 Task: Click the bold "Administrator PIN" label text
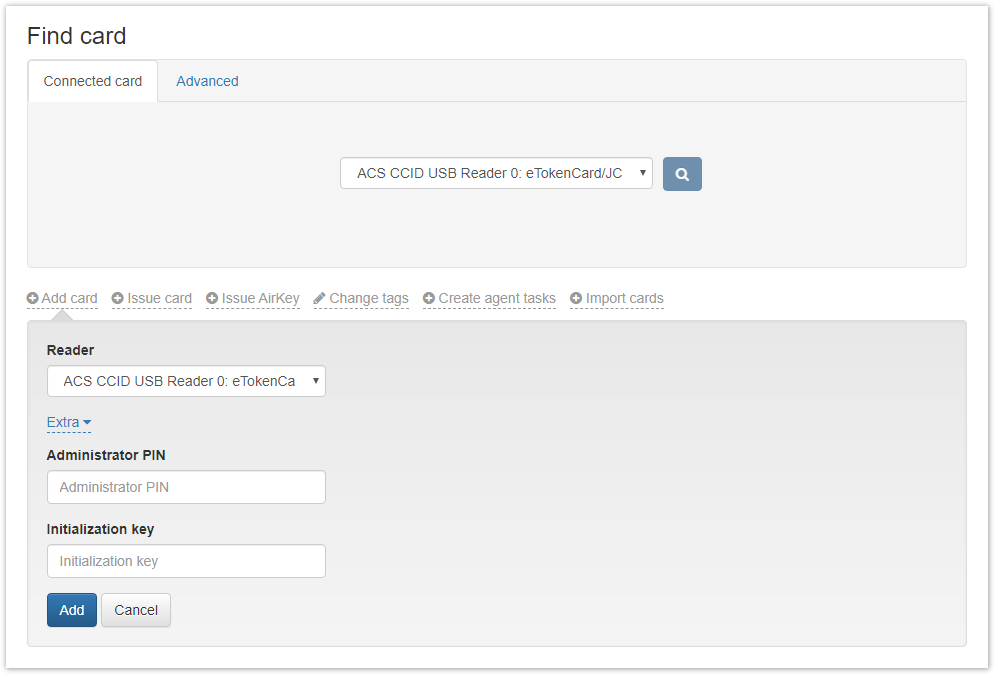click(x=106, y=455)
